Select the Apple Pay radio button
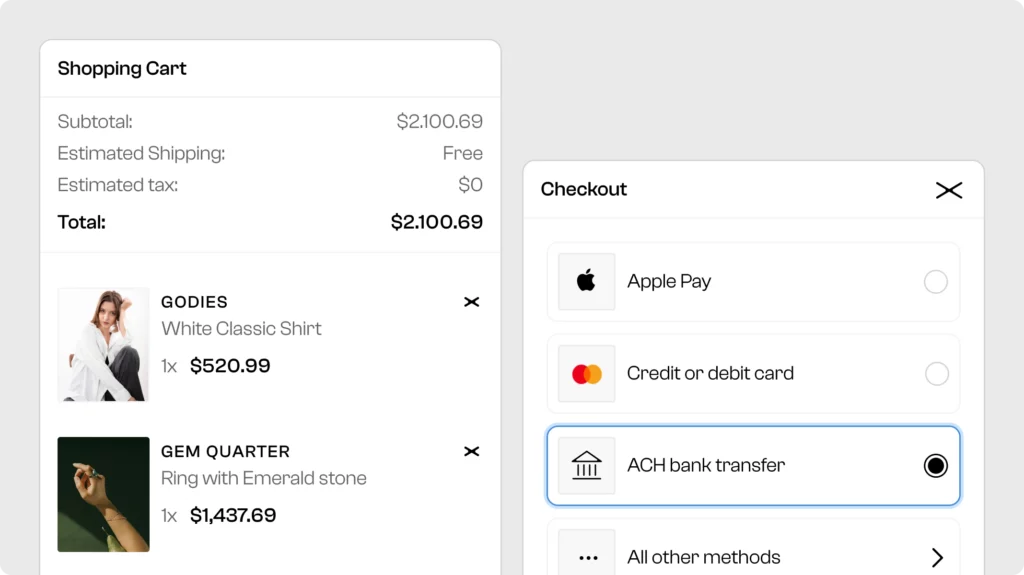The image size is (1024, 575). [x=935, y=282]
